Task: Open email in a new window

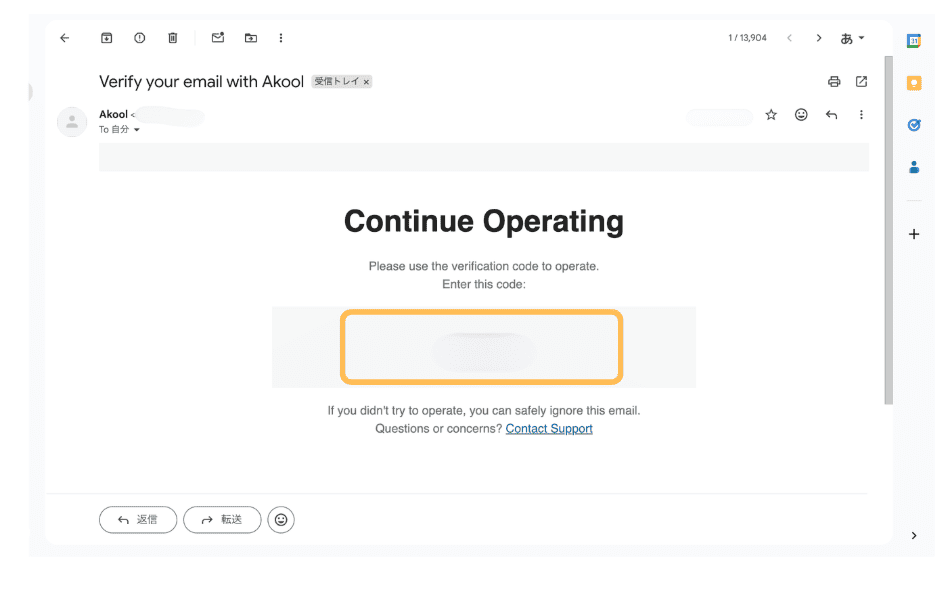Action: coord(862,82)
